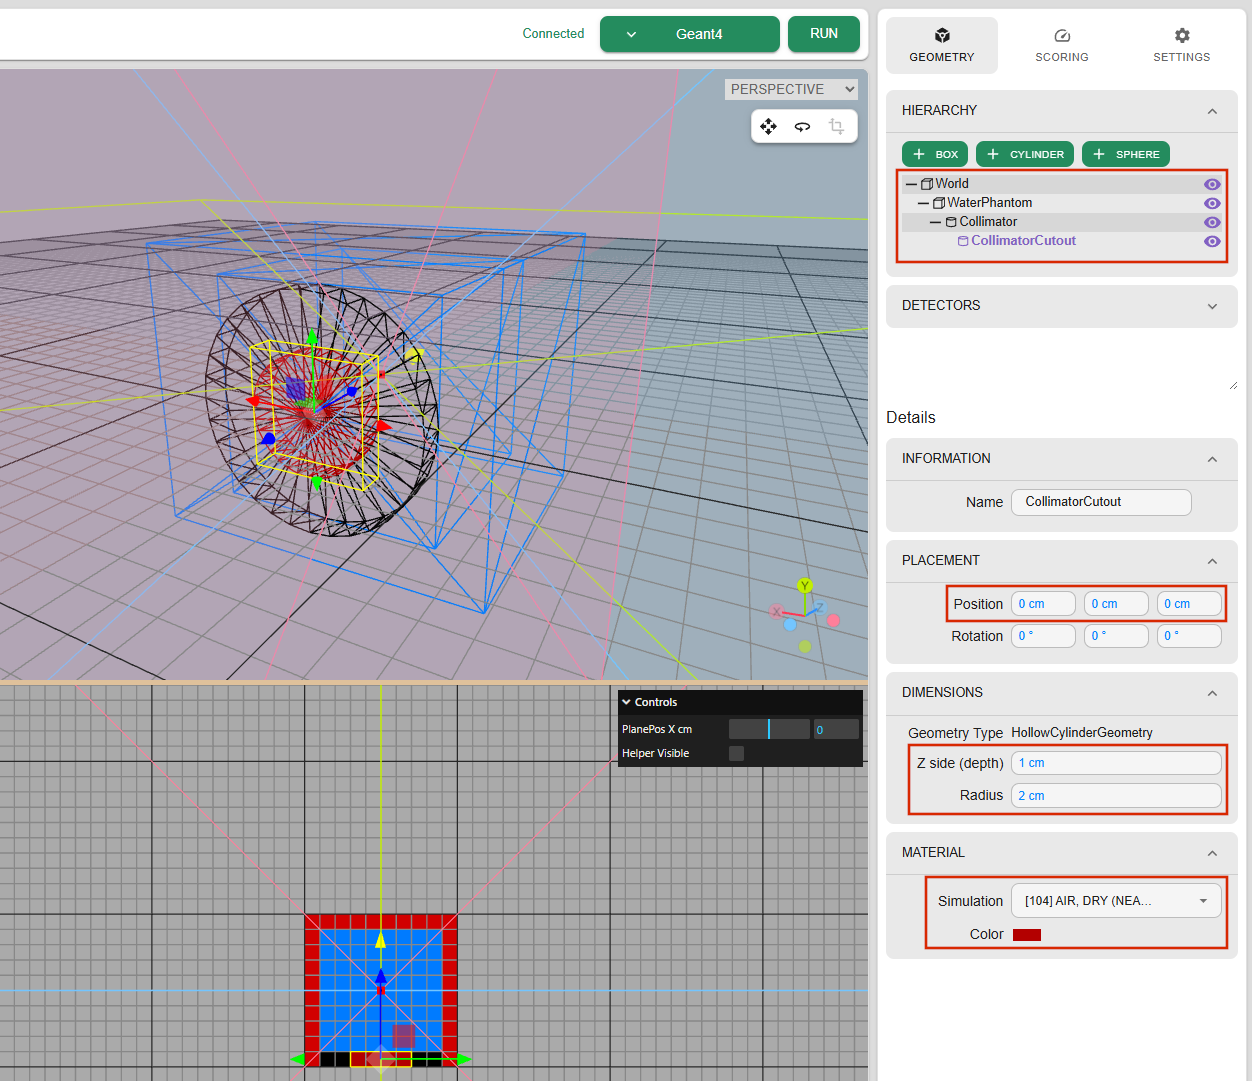Add a new Box figure
This screenshot has height=1081, width=1252.
[935, 154]
